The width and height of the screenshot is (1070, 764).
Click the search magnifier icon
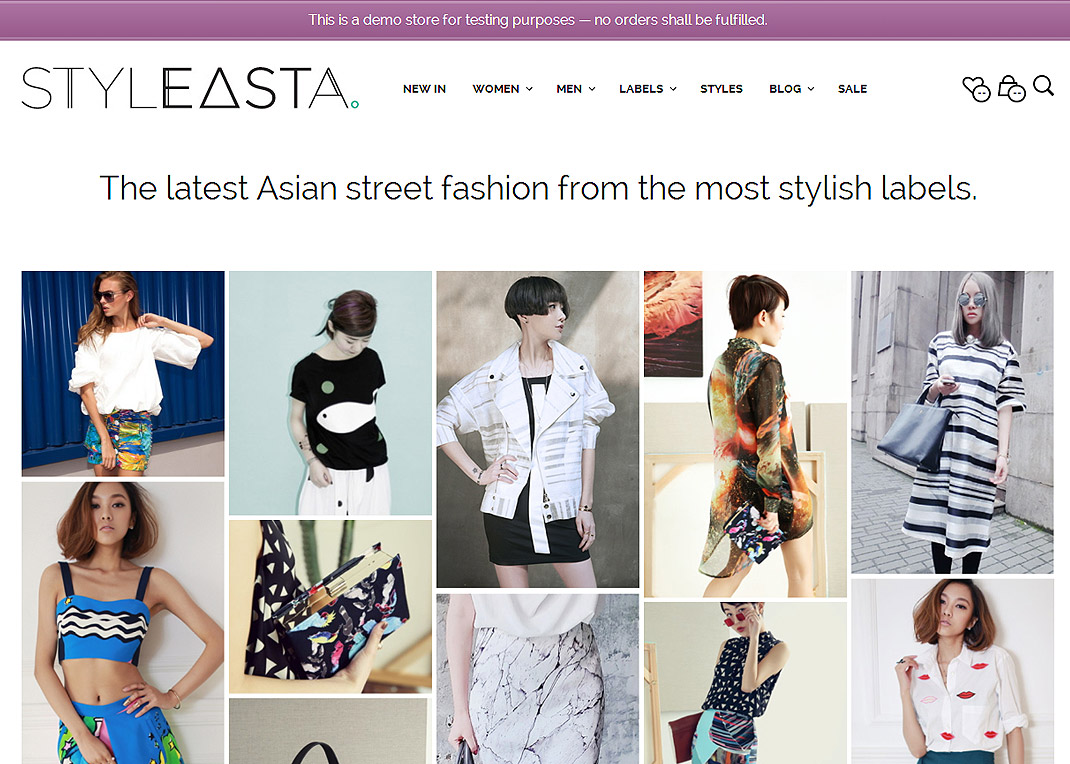1043,86
